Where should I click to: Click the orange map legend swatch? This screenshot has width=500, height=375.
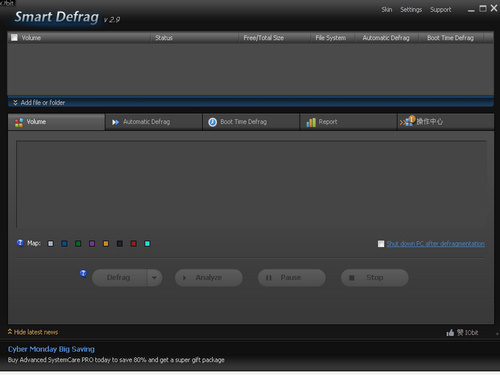click(x=106, y=244)
